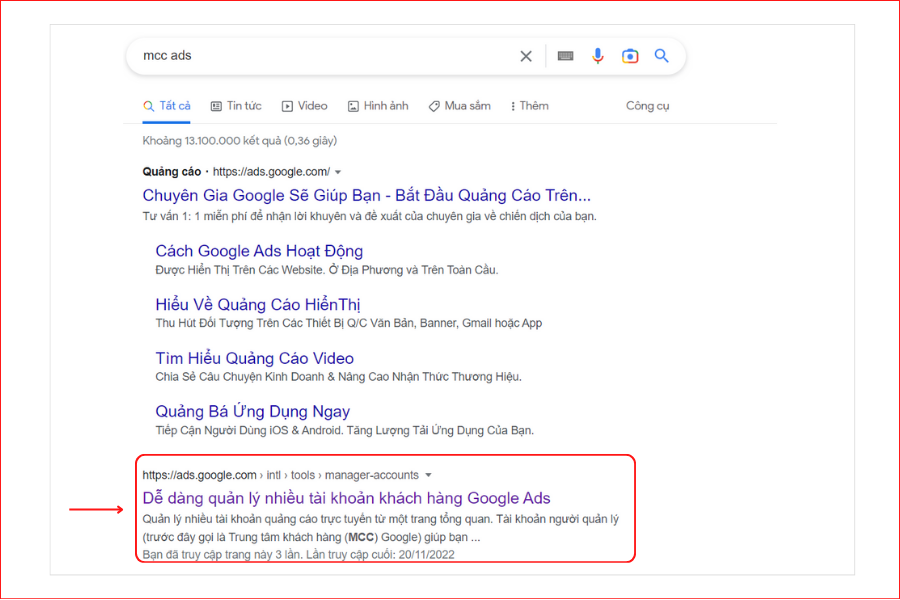Start voice search with the microphone icon
The height and width of the screenshot is (600, 900).
(x=598, y=56)
